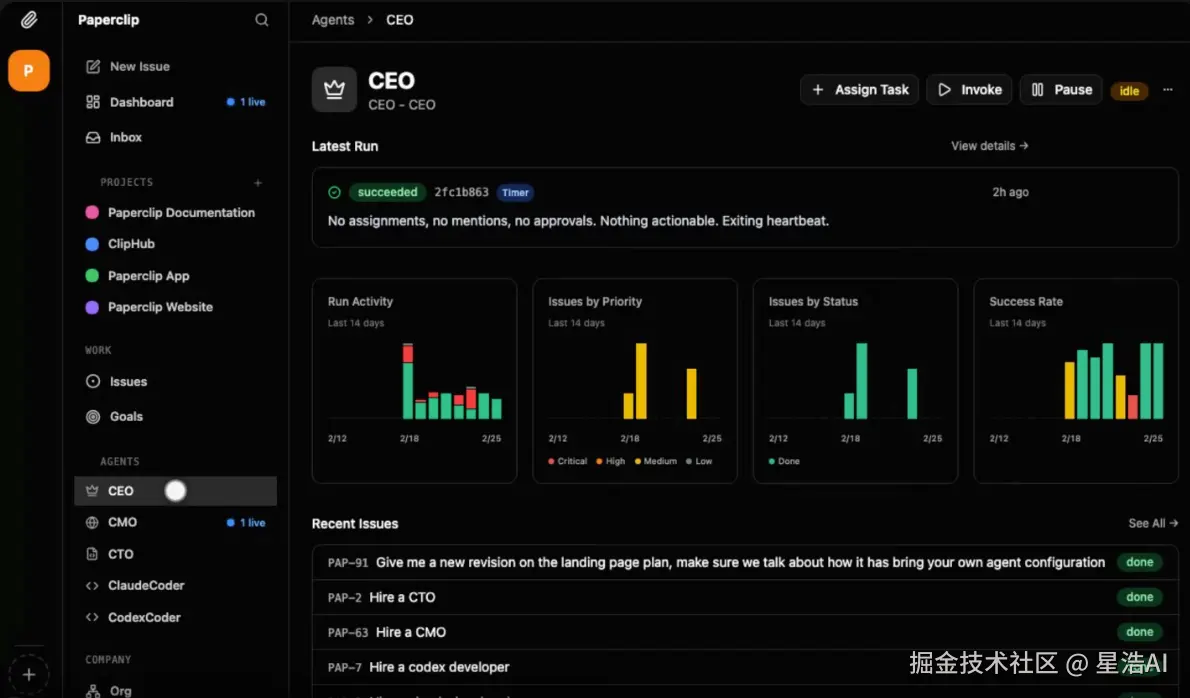Click the Timer badge

pyautogui.click(x=515, y=193)
